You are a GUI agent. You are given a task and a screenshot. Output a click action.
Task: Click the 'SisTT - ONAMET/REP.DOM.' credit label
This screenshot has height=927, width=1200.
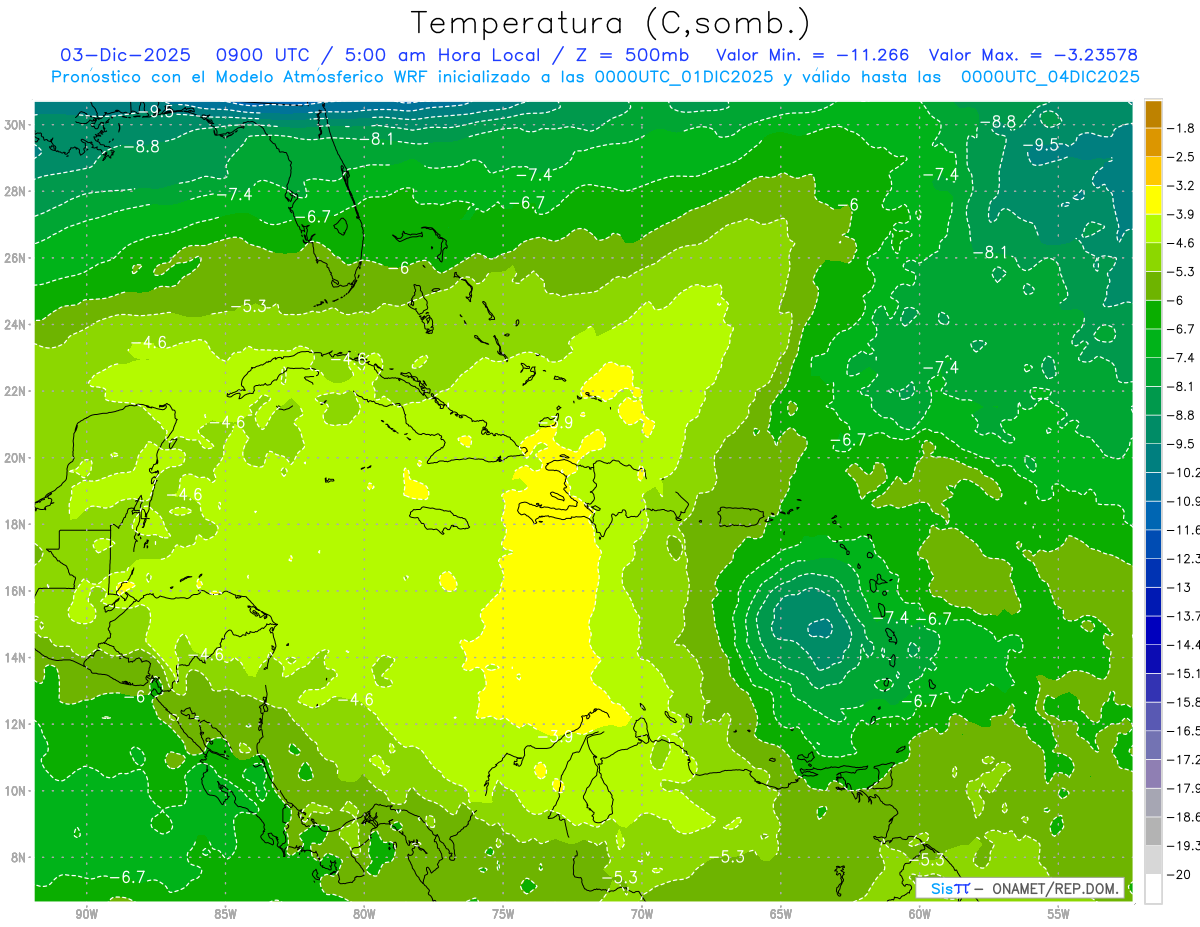point(1021,888)
